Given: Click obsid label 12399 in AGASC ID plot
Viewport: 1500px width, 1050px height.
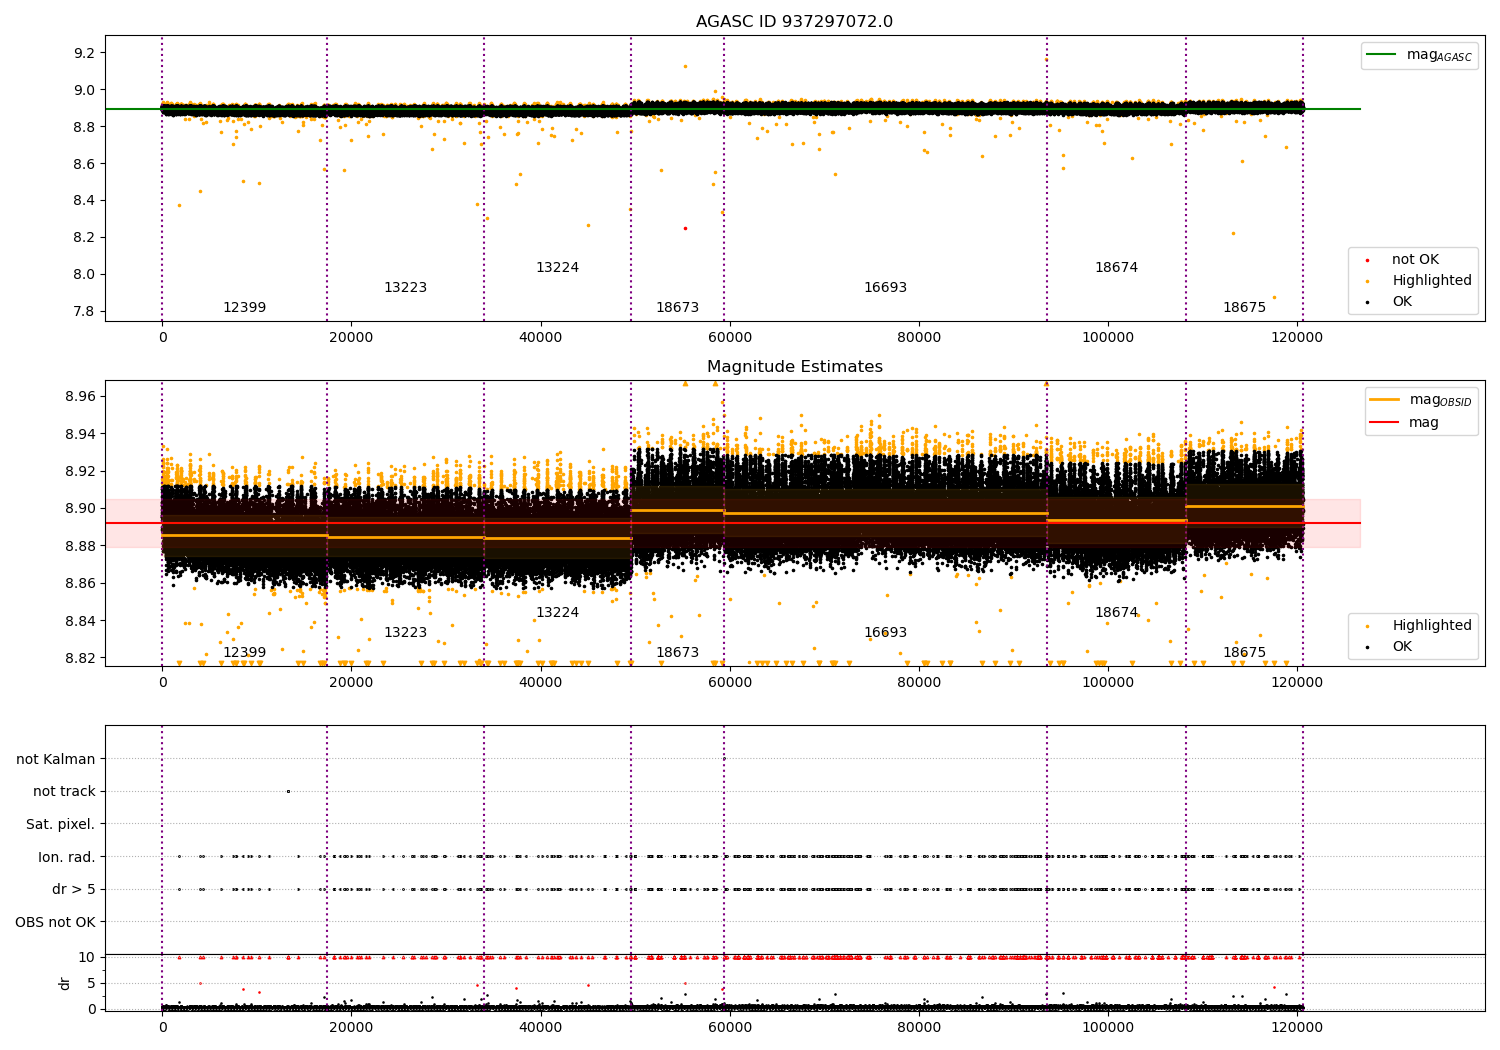Looking at the screenshot, I should 244,308.
